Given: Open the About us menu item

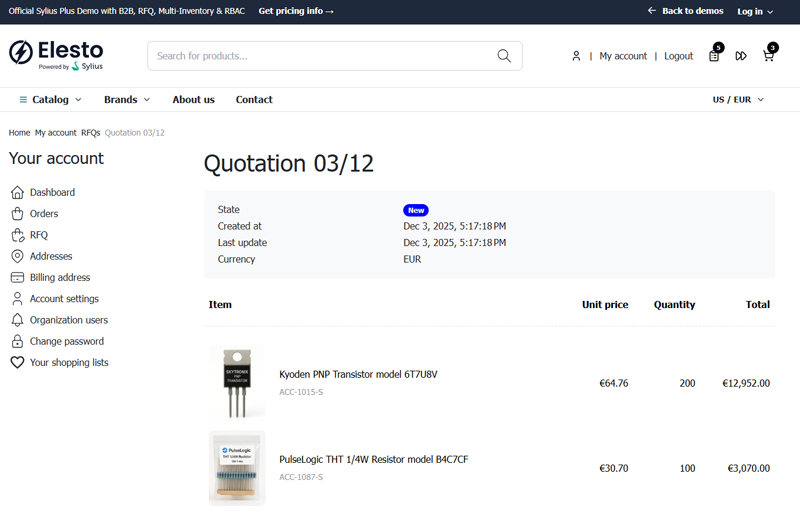Looking at the screenshot, I should point(193,100).
